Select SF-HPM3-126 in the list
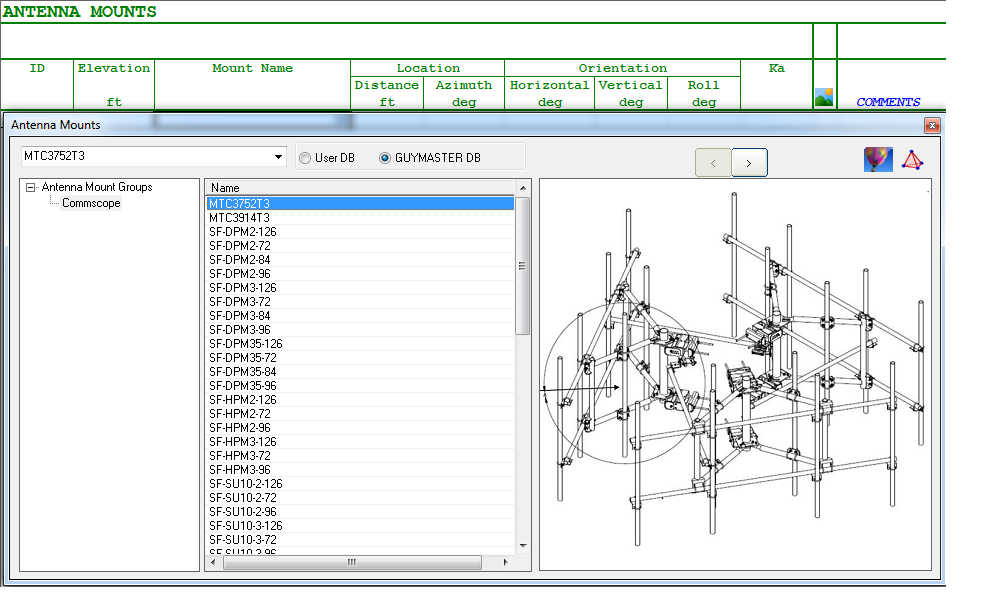 pyautogui.click(x=360, y=442)
